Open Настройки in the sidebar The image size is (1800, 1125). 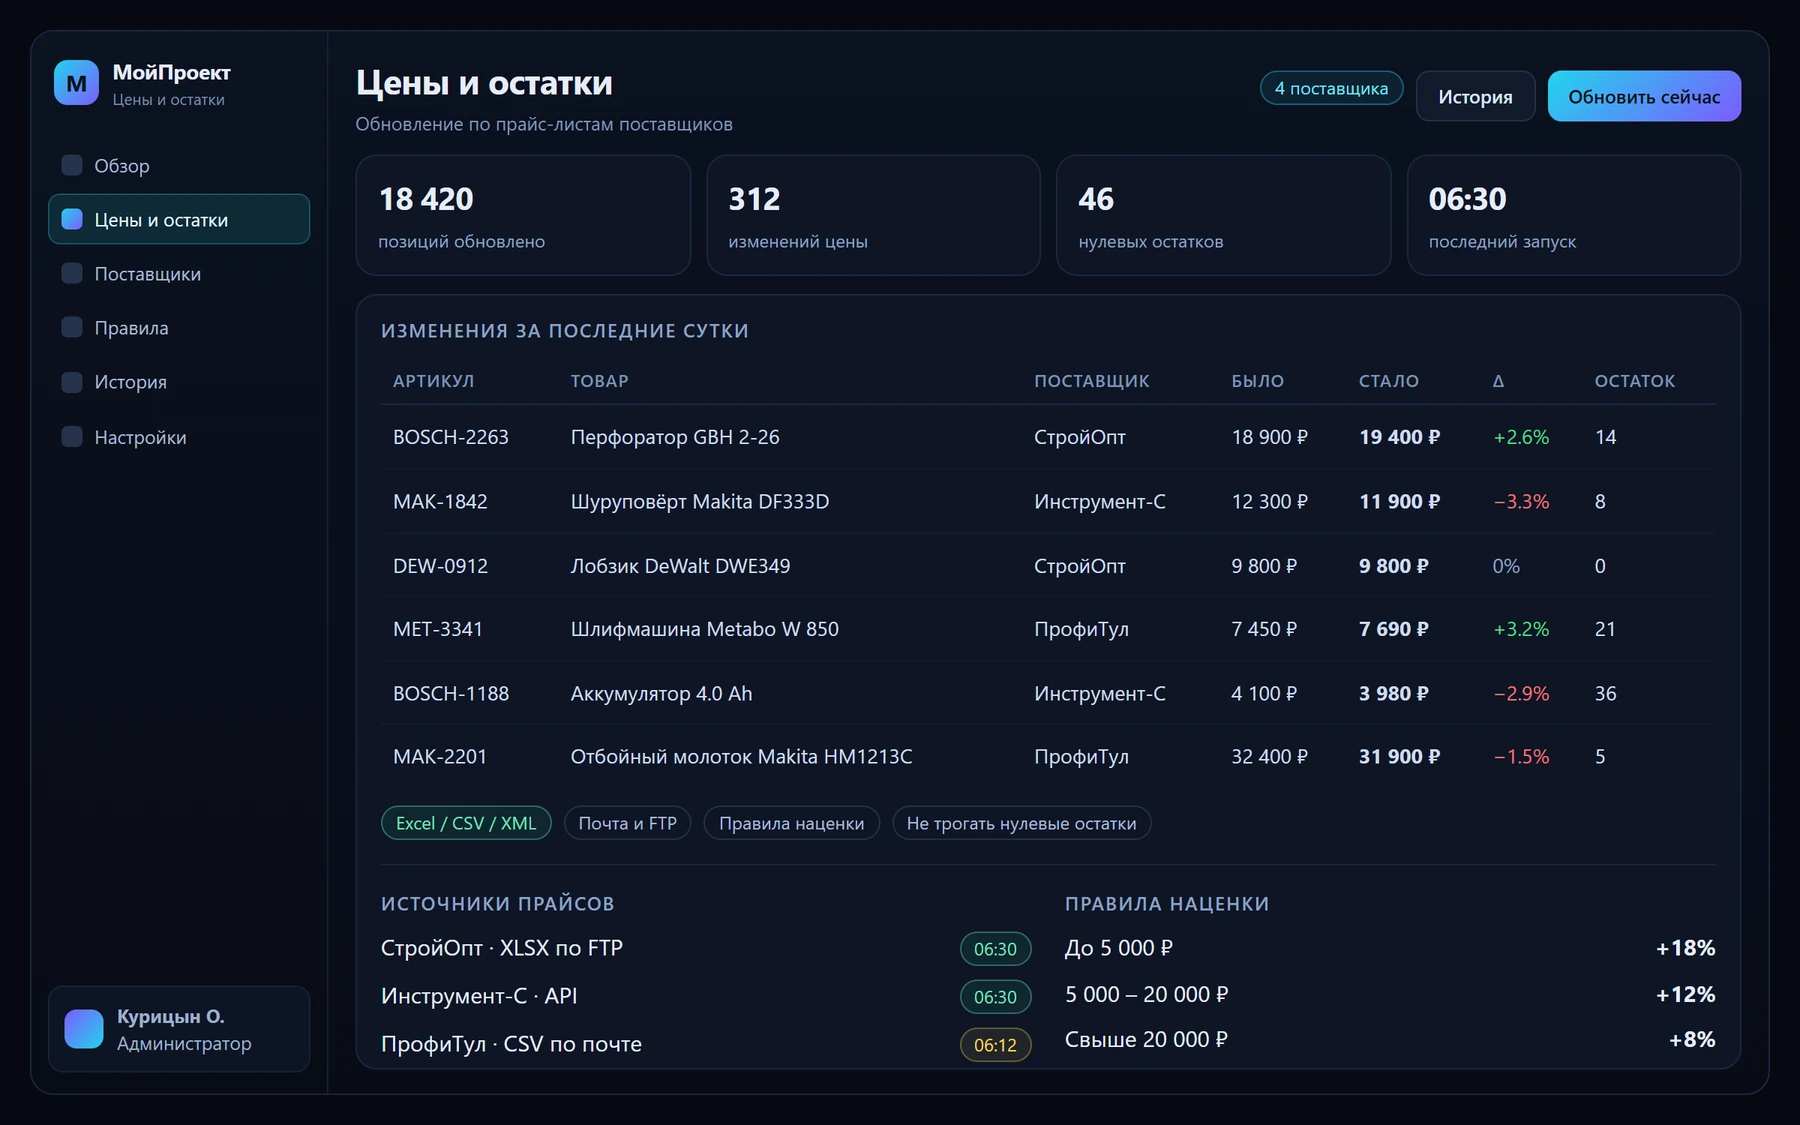pos(179,436)
